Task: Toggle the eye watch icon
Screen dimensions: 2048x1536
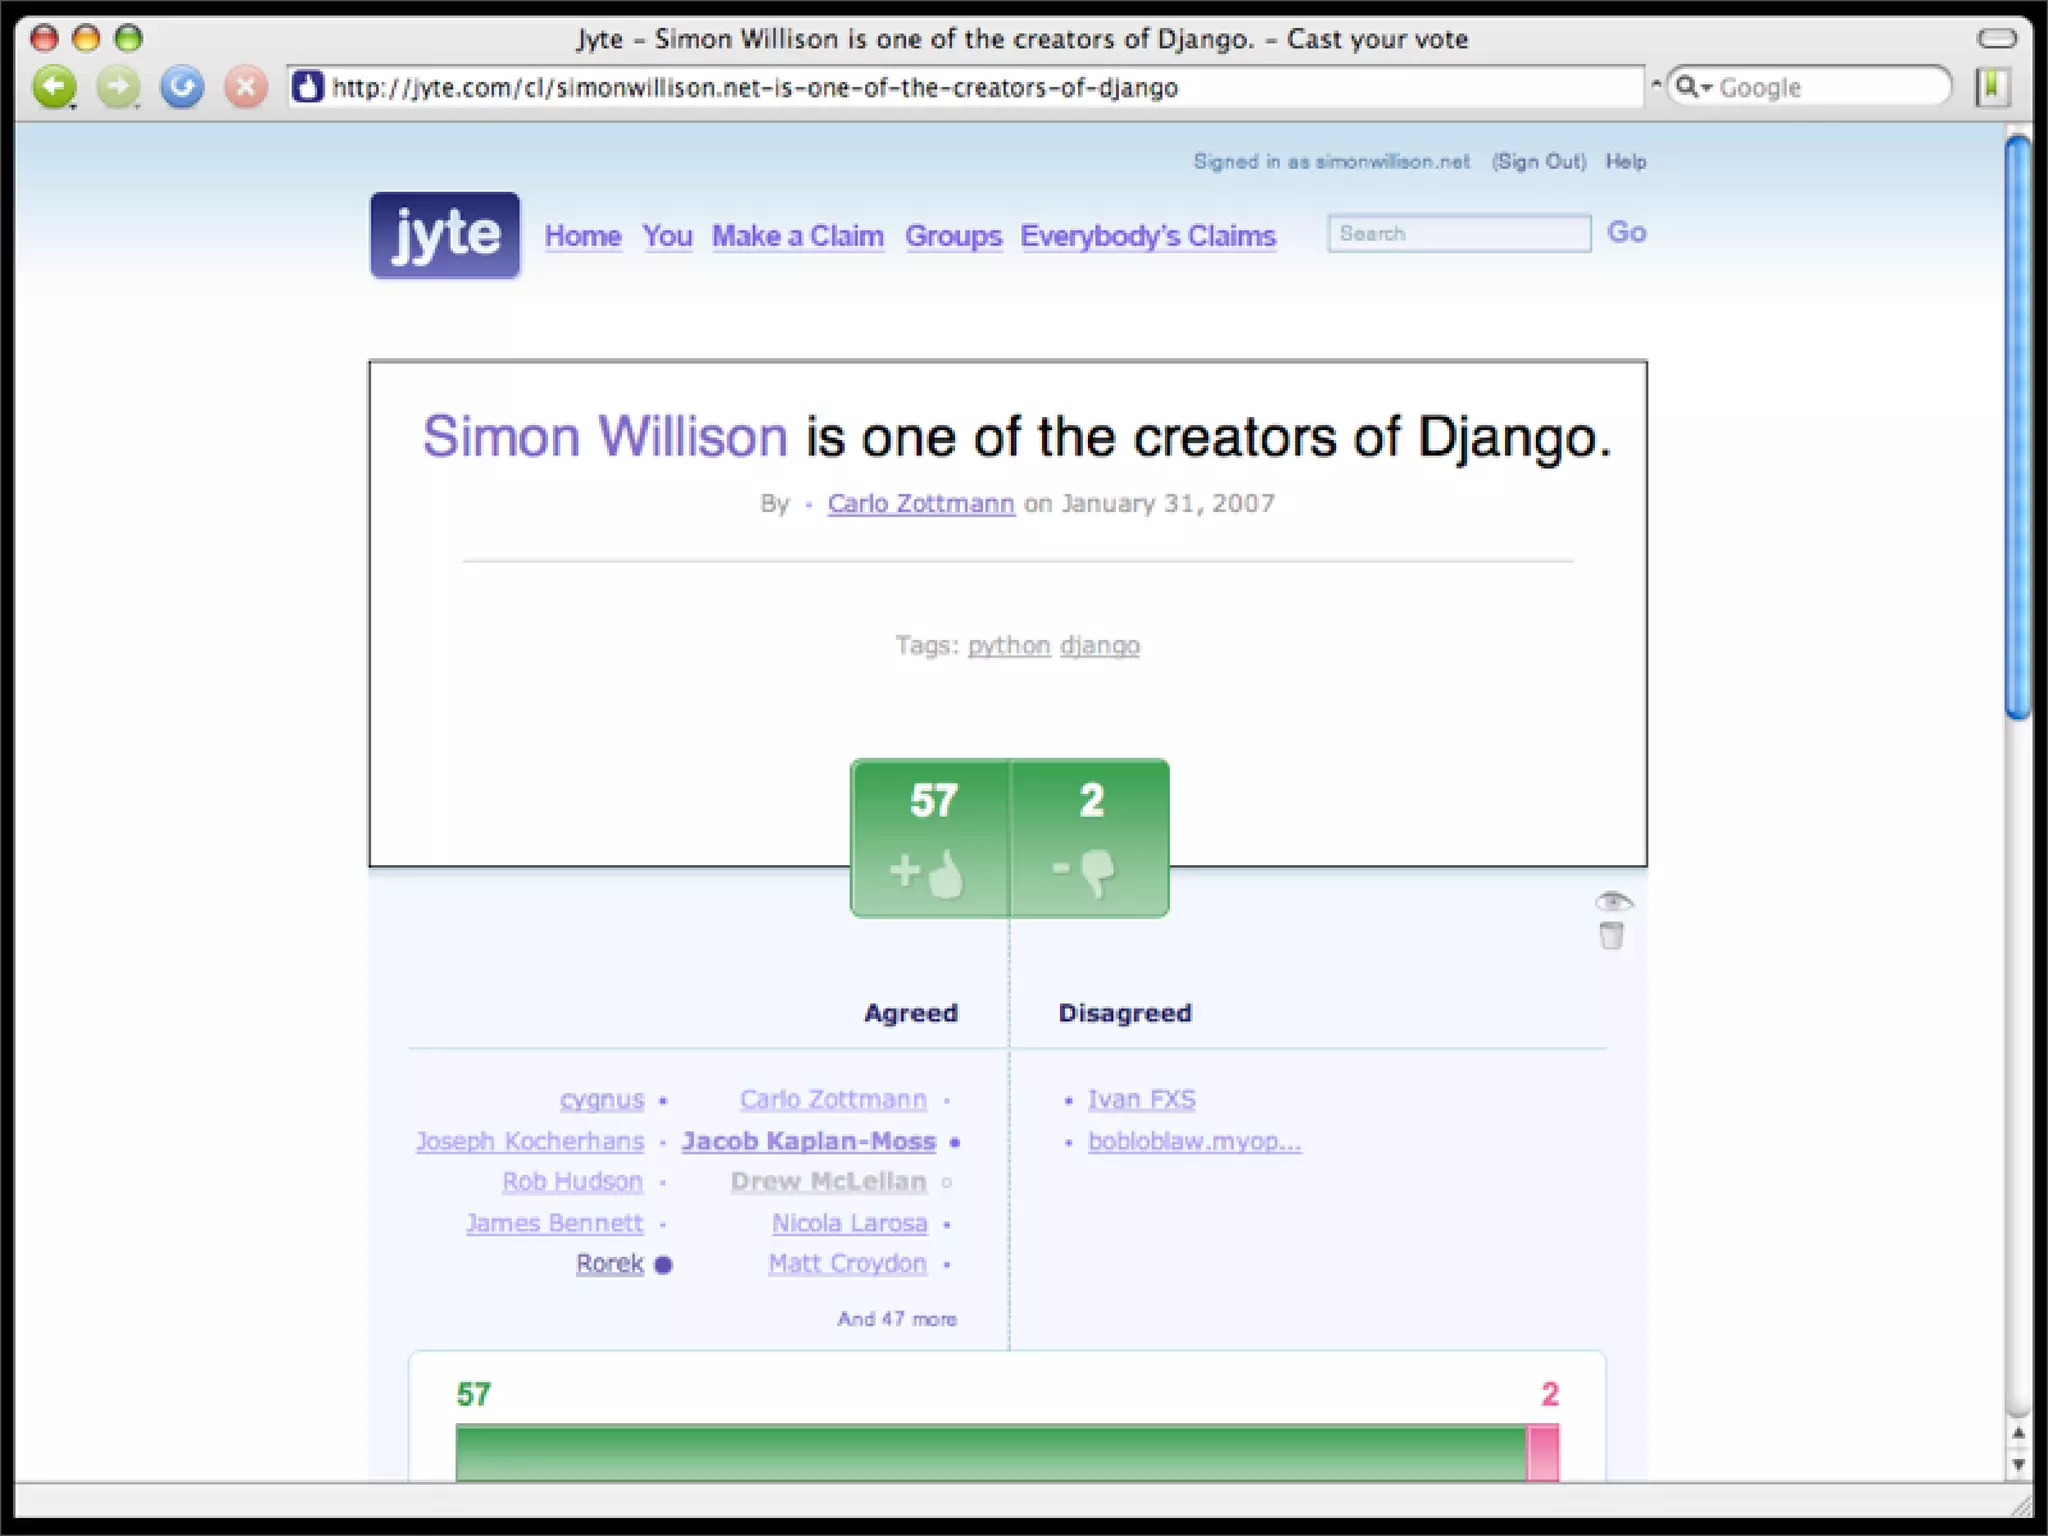Action: (x=1612, y=902)
